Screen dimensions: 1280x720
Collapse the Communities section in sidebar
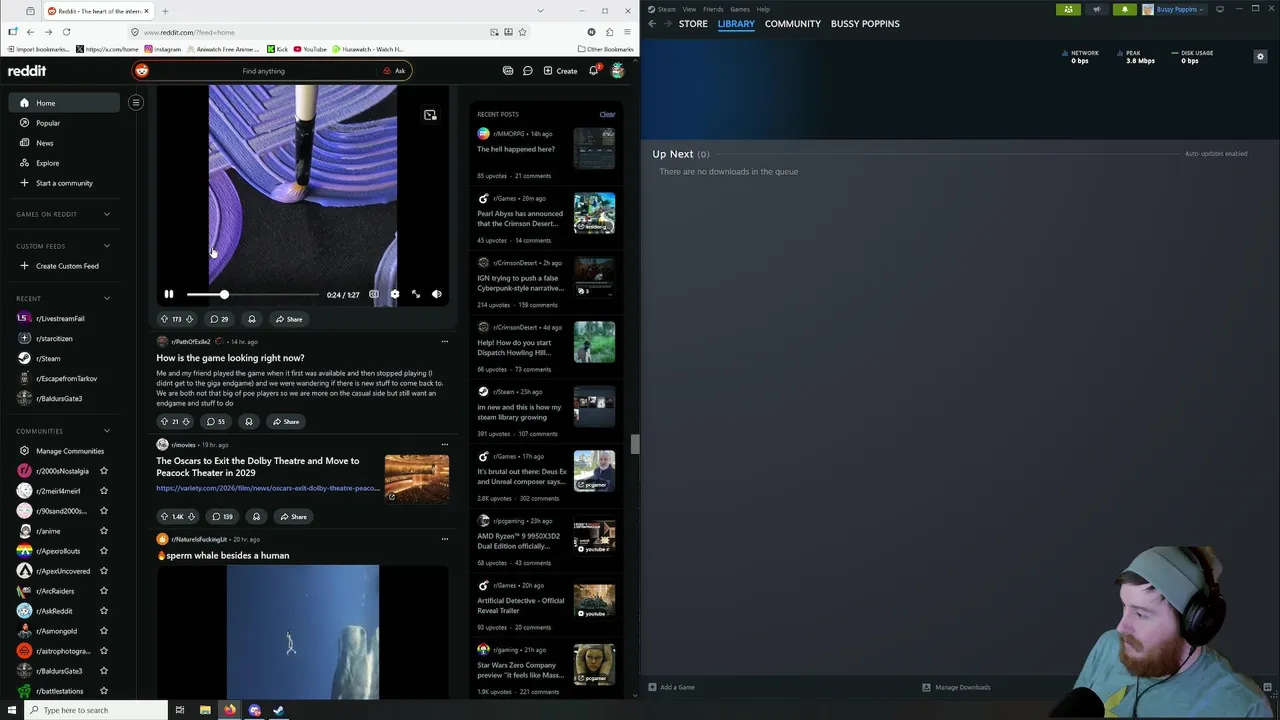coord(107,431)
